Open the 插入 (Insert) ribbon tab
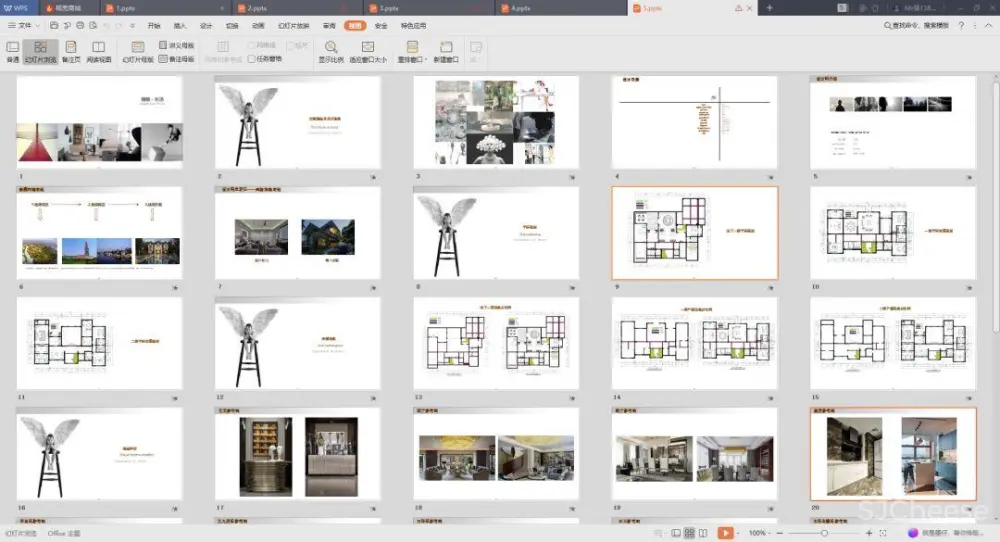This screenshot has height=542, width=1000. (x=180, y=25)
